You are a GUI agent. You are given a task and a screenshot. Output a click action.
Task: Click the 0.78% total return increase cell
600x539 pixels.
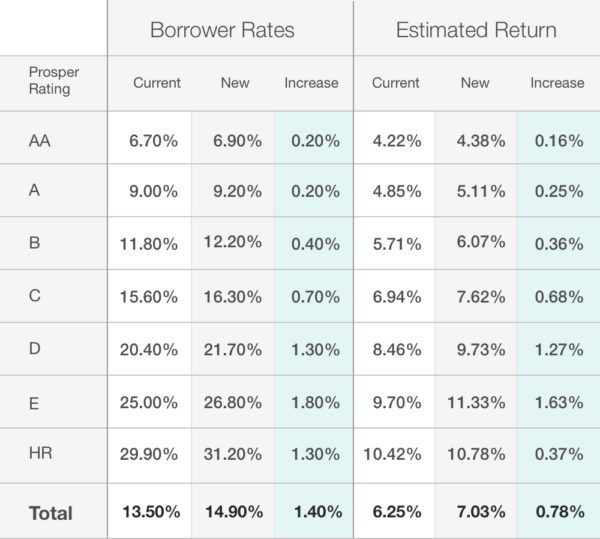(x=558, y=512)
